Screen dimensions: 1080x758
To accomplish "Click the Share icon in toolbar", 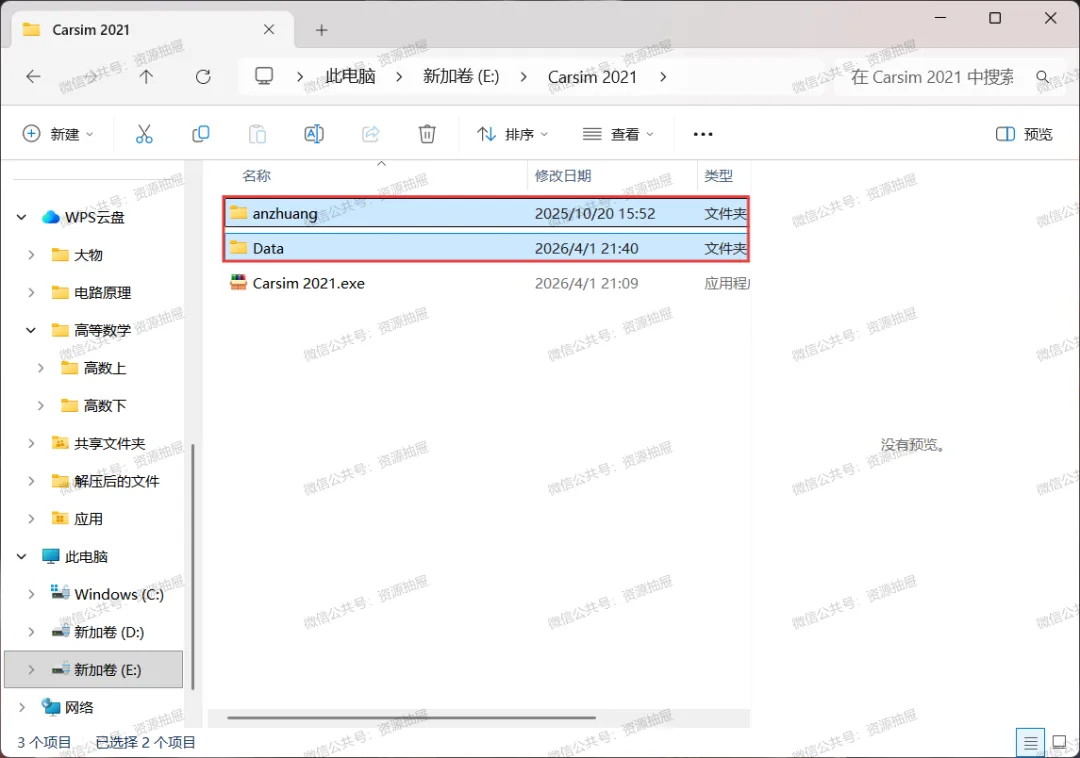I will pos(371,134).
